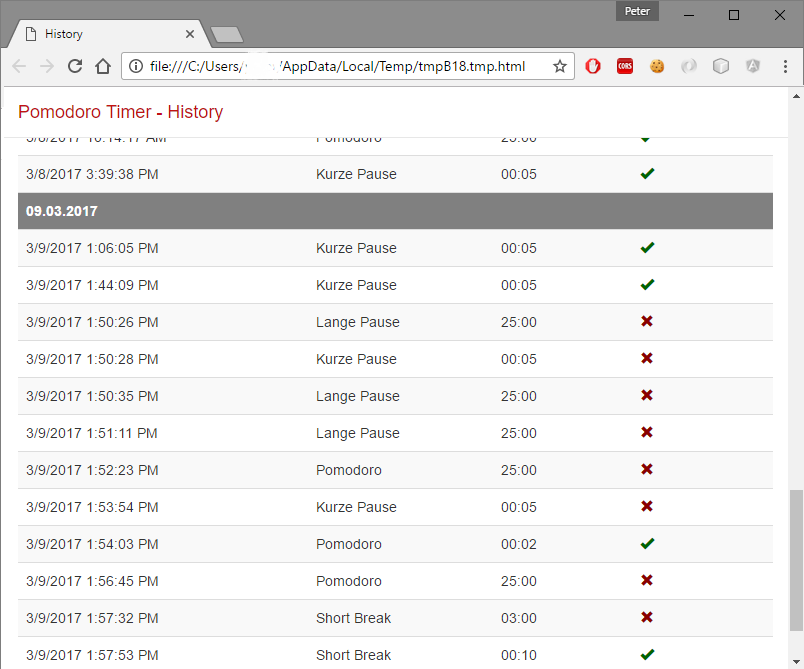
Task: Click Kurze Pause in the 1:53:54 PM row
Action: pyautogui.click(x=356, y=507)
